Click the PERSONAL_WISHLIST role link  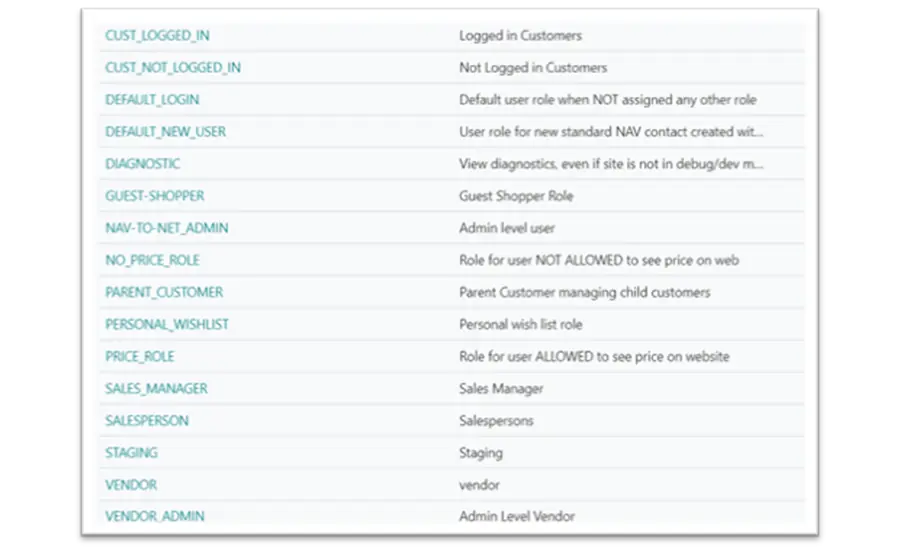click(x=167, y=325)
